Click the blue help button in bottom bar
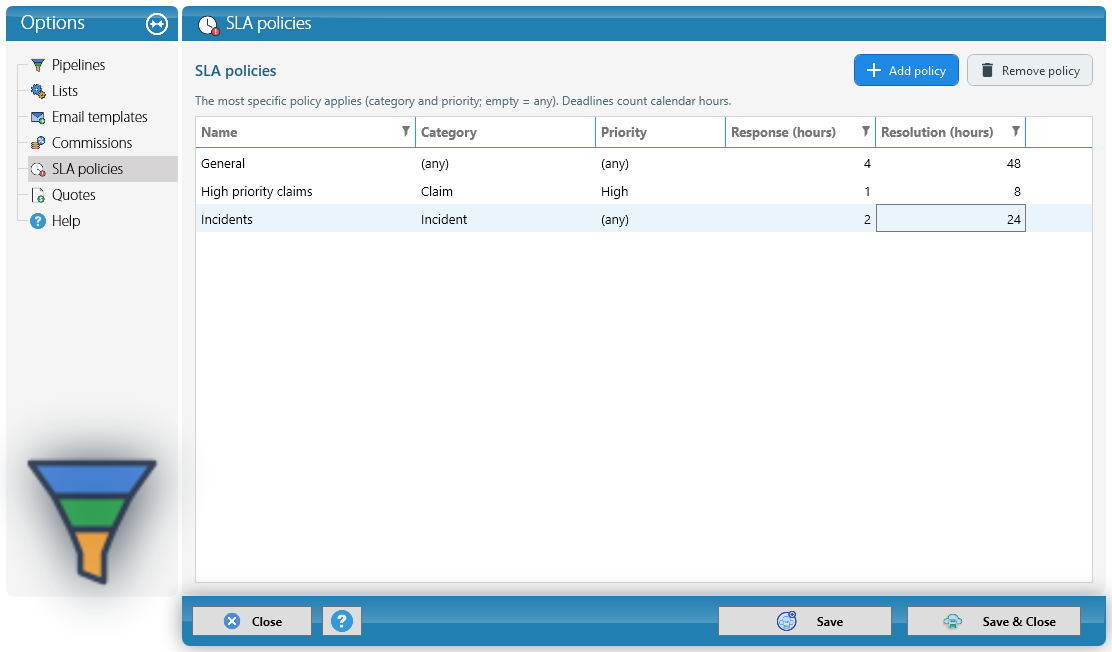Screen dimensions: 1112x652 tap(342, 621)
